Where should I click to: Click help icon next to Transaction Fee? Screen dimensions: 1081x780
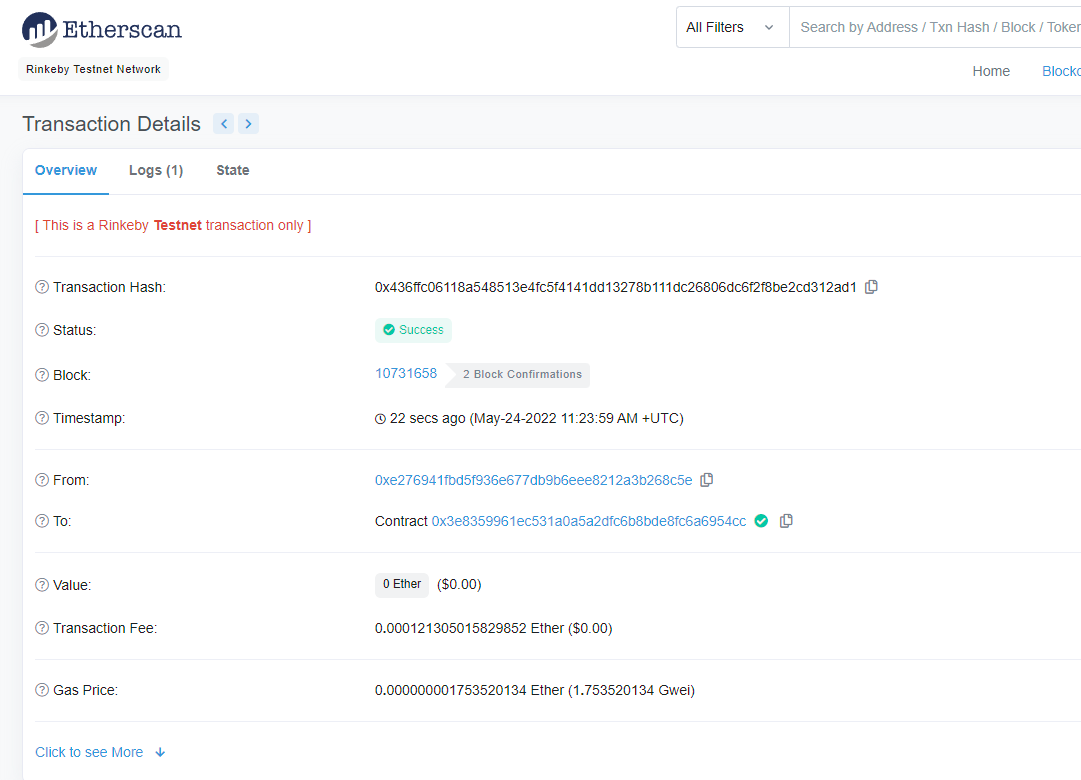pyautogui.click(x=42, y=628)
